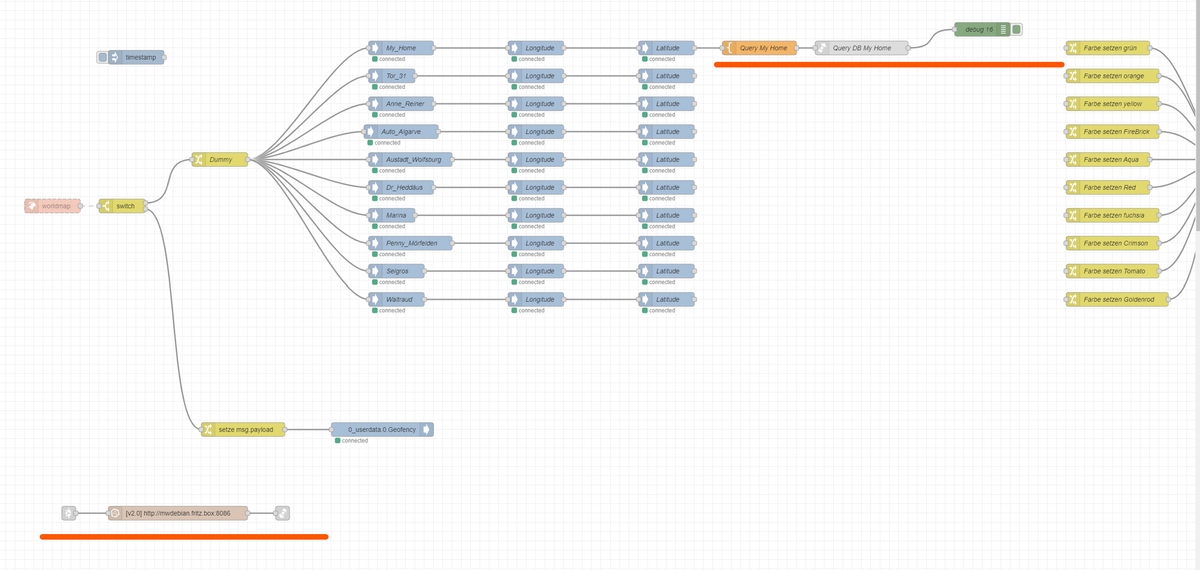Select the Latitude node in the Waltraud row
Screen dimensions: 1200x570
click(x=666, y=300)
